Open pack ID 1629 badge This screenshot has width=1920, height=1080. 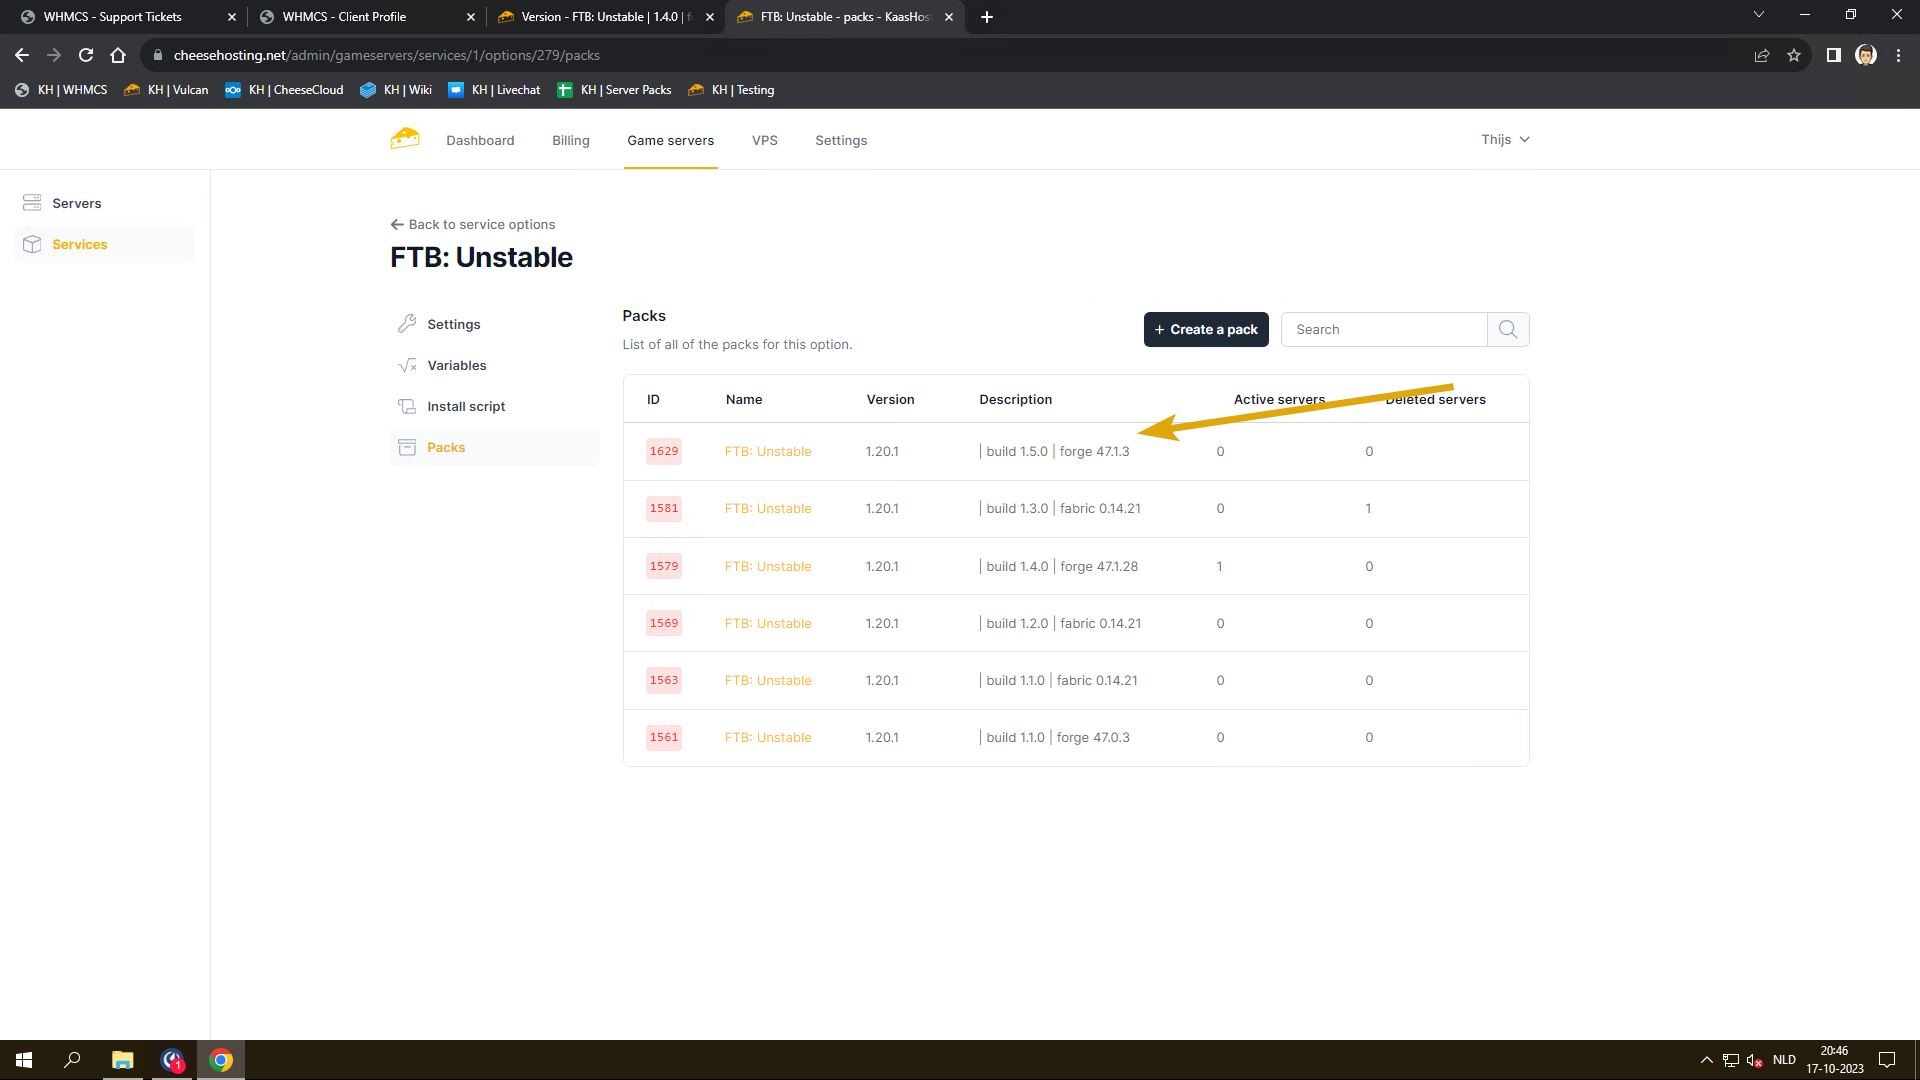click(x=664, y=451)
